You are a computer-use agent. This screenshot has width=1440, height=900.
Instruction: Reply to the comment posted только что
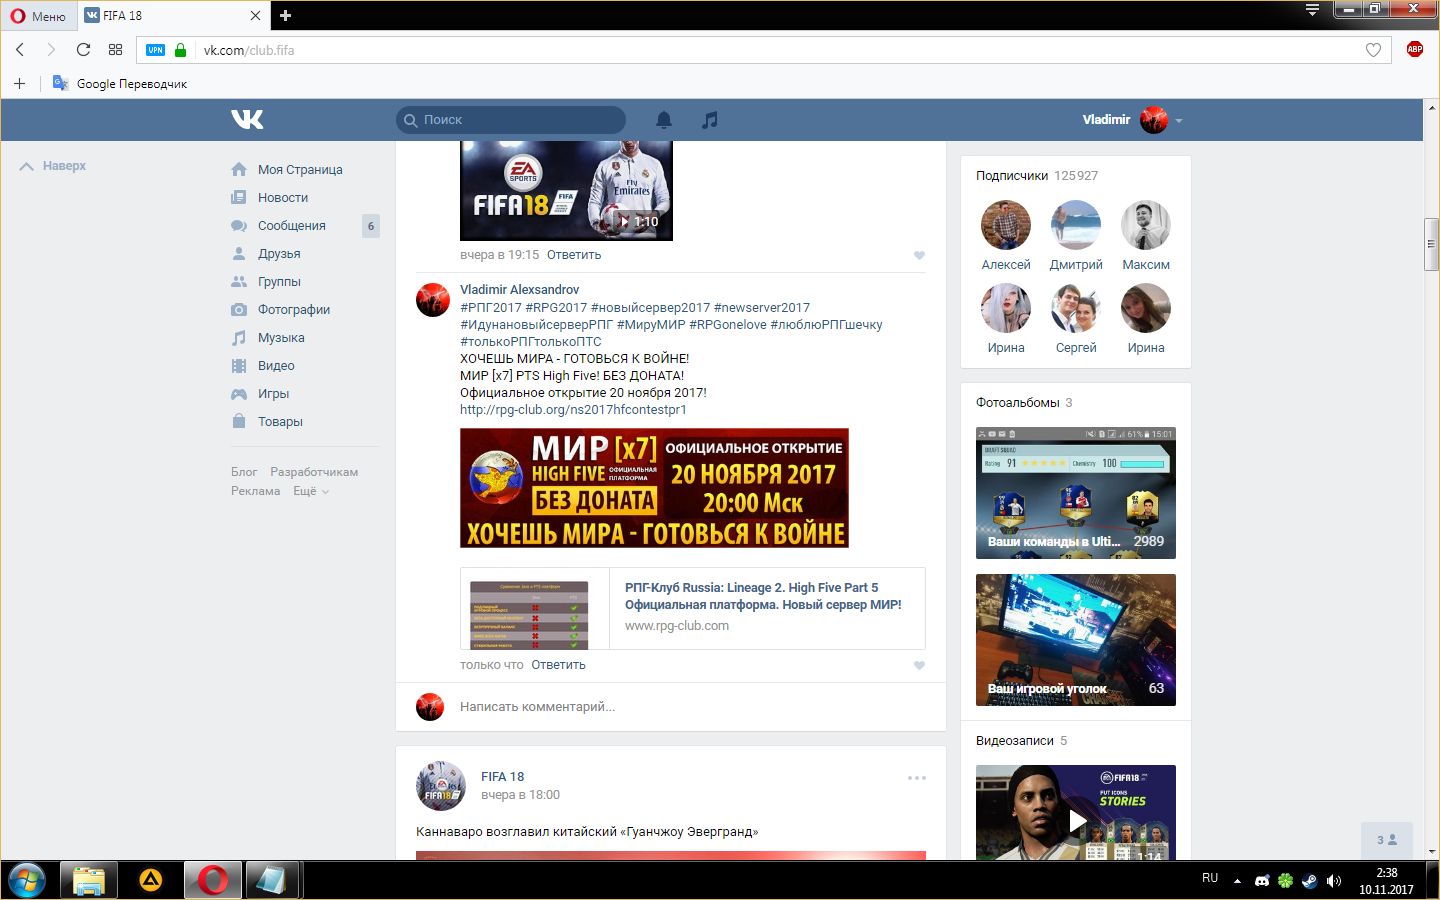[x=558, y=665]
